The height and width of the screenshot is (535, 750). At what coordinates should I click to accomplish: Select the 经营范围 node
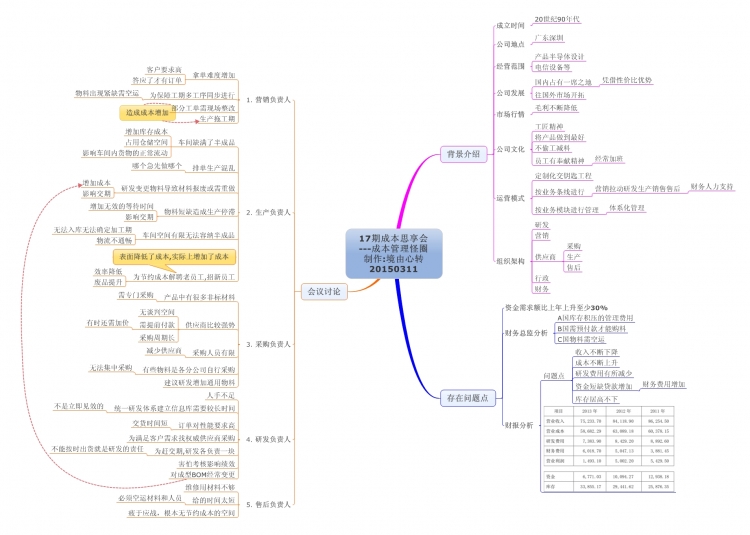(511, 66)
